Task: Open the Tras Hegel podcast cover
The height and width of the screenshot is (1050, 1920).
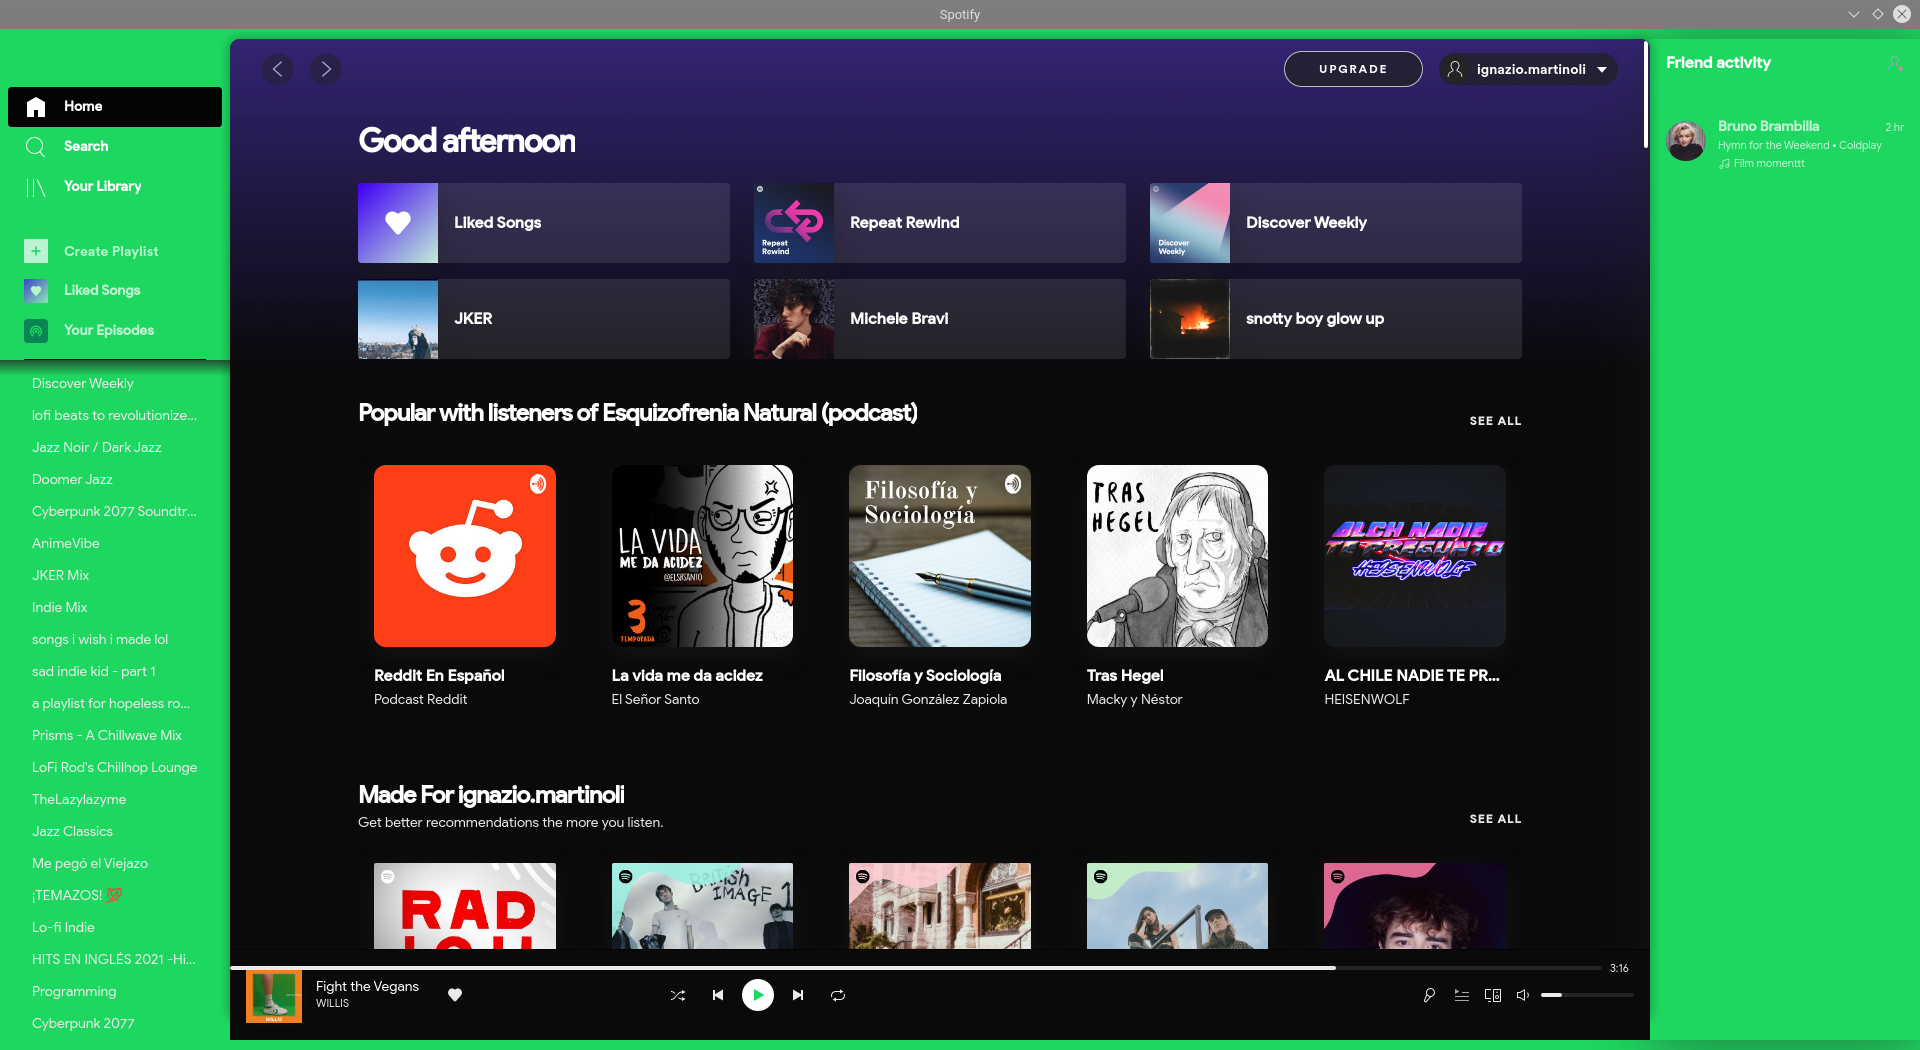Action: pos(1177,556)
